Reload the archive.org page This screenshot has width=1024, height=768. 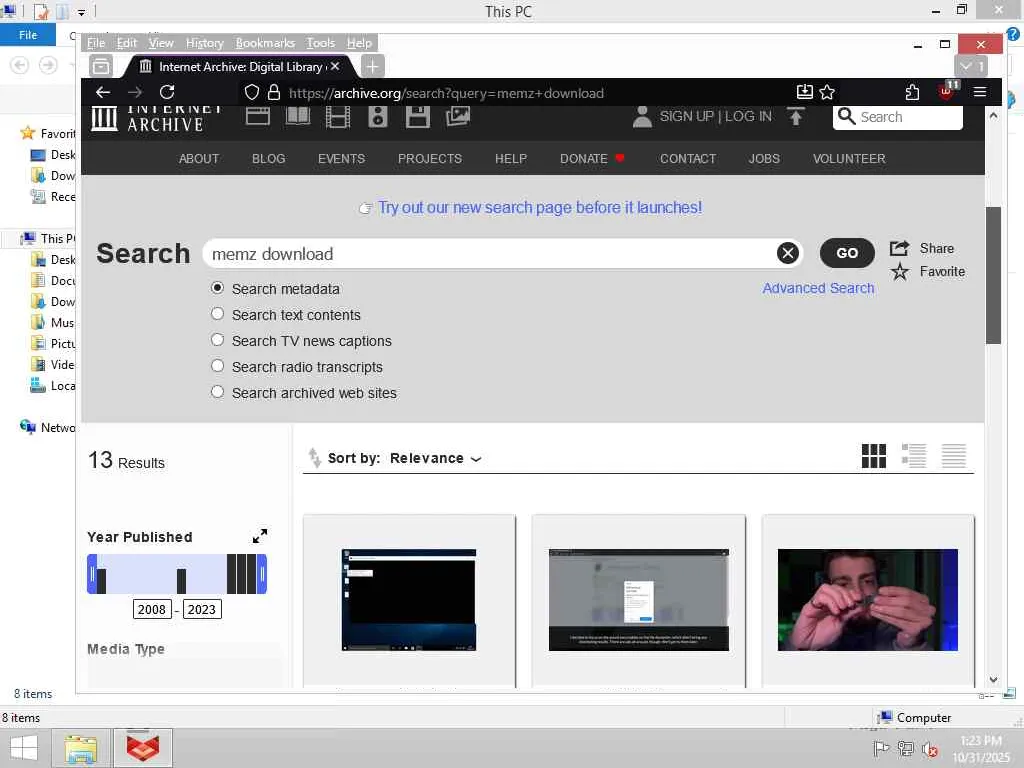[167, 92]
